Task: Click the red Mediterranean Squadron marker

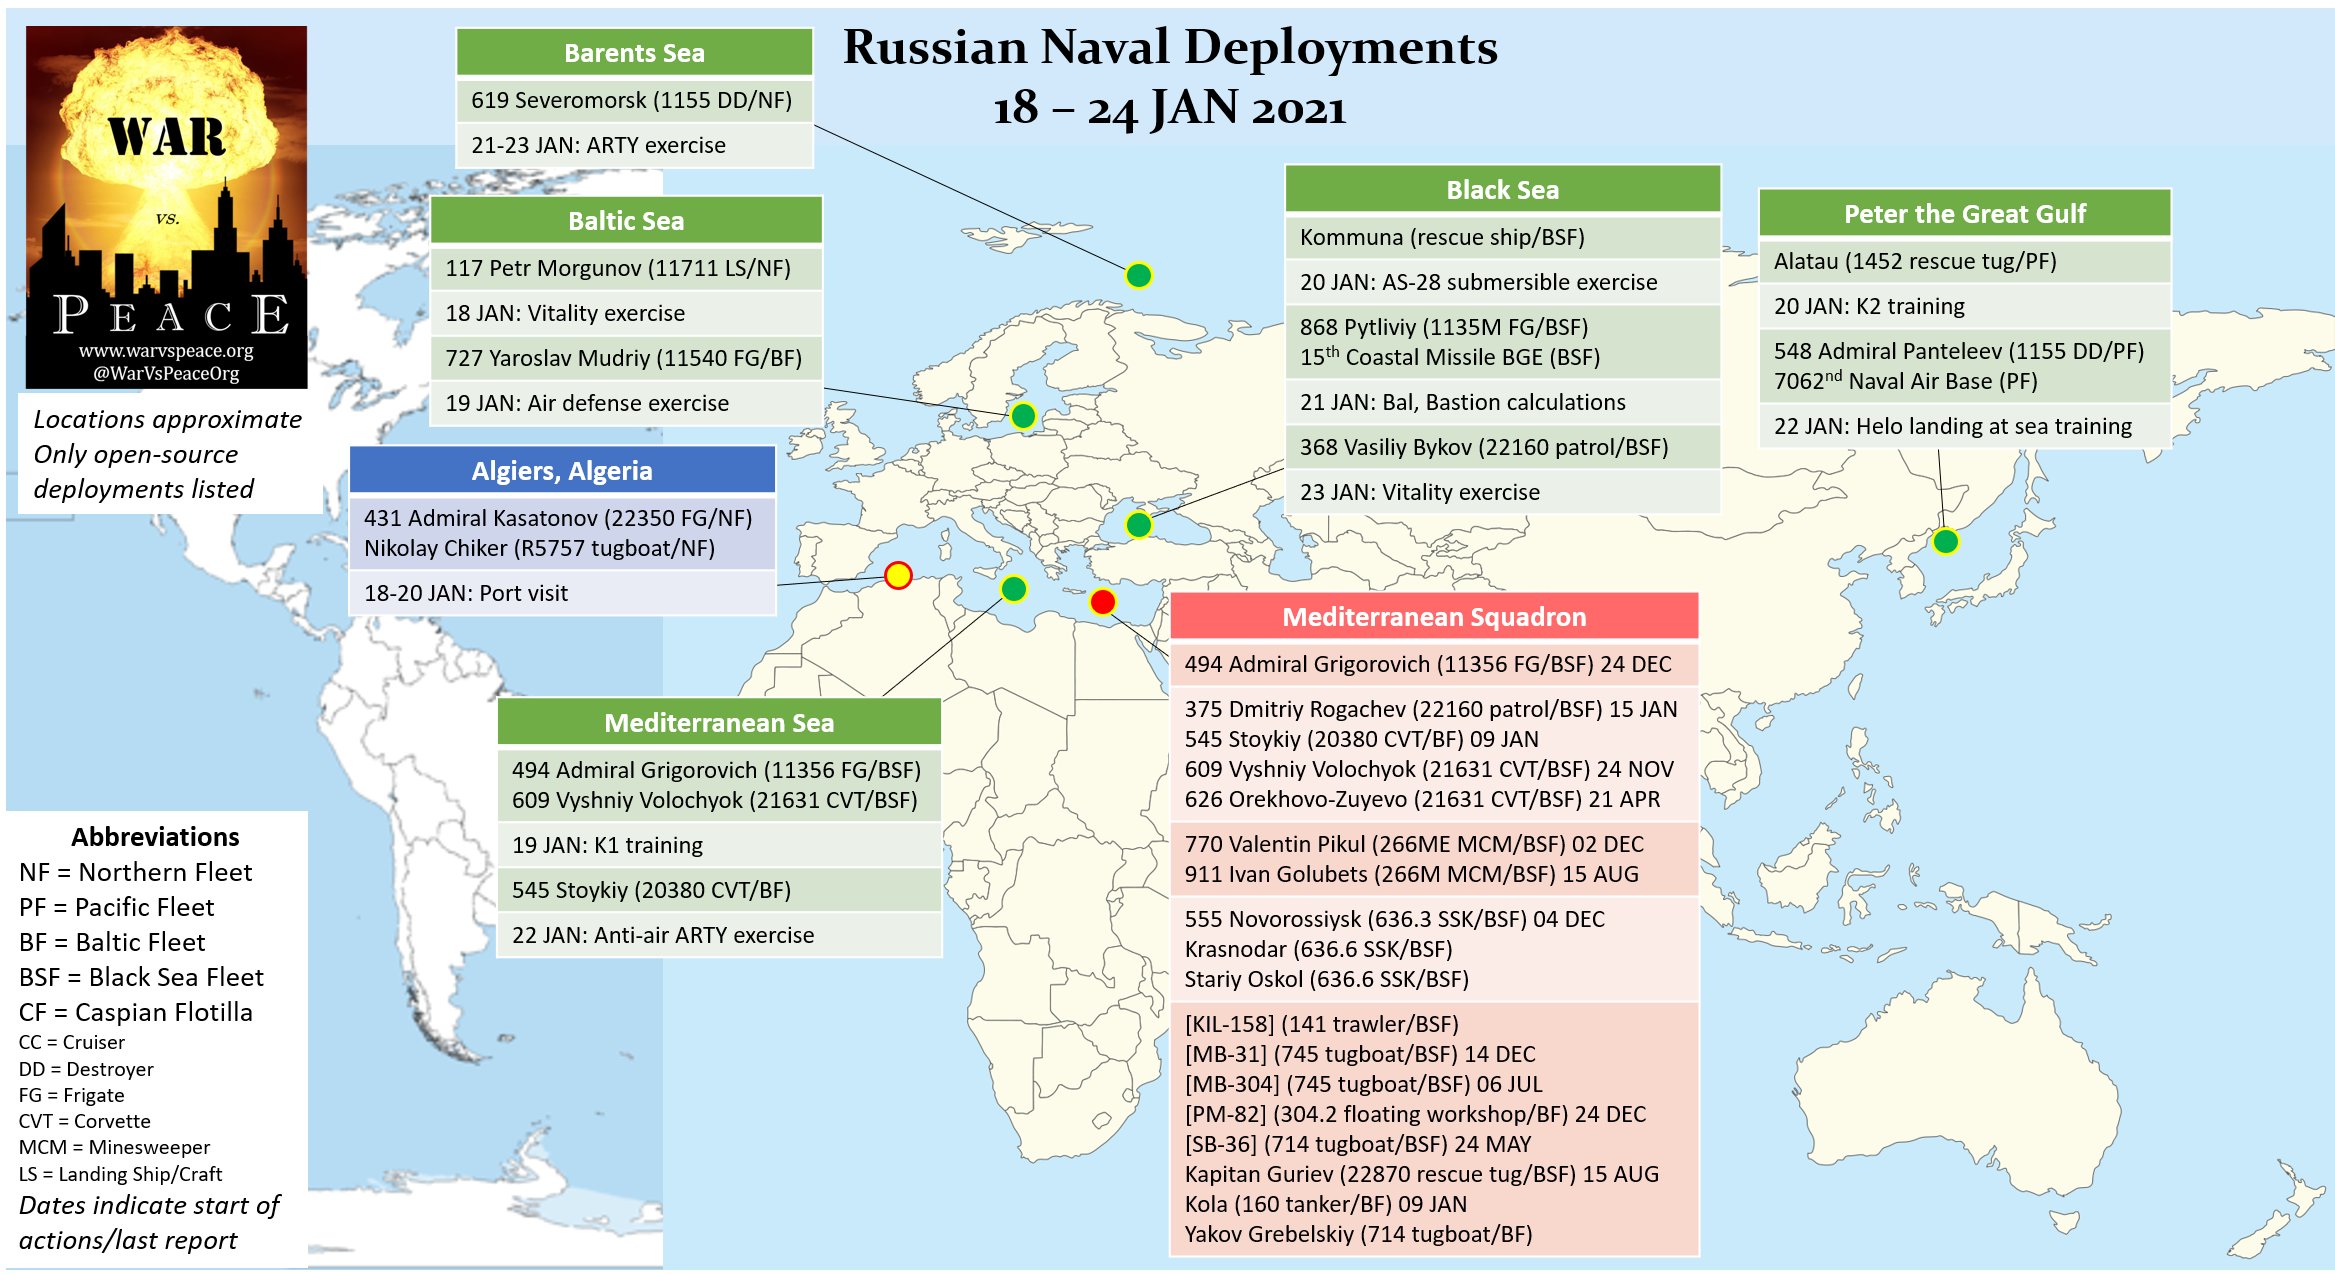Action: (x=1102, y=602)
